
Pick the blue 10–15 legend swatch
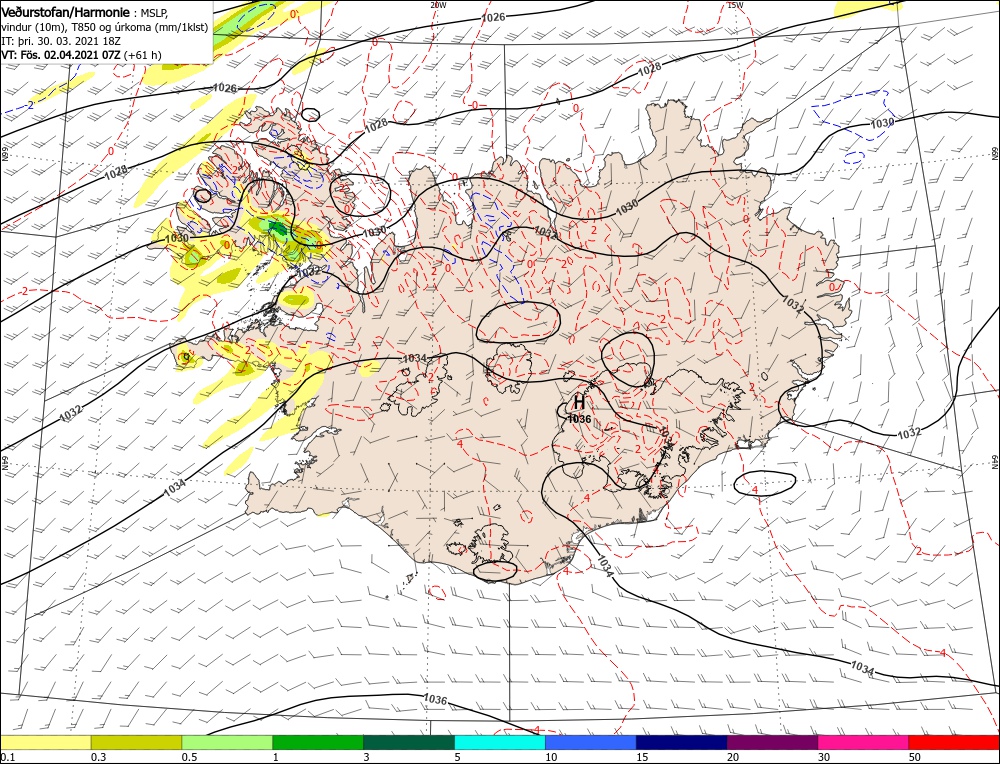(591, 742)
